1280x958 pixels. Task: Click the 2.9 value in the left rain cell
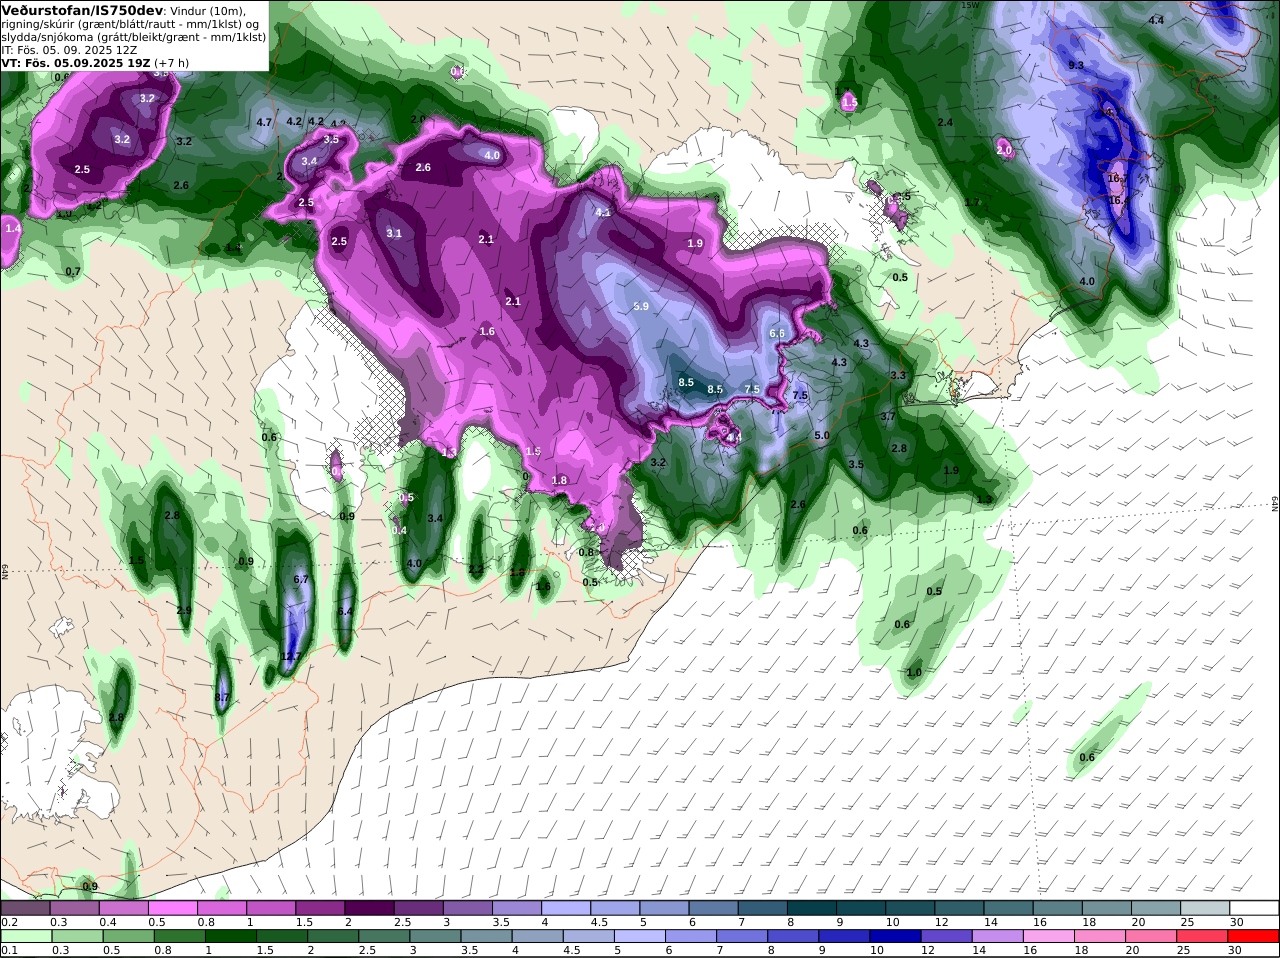[x=184, y=610]
